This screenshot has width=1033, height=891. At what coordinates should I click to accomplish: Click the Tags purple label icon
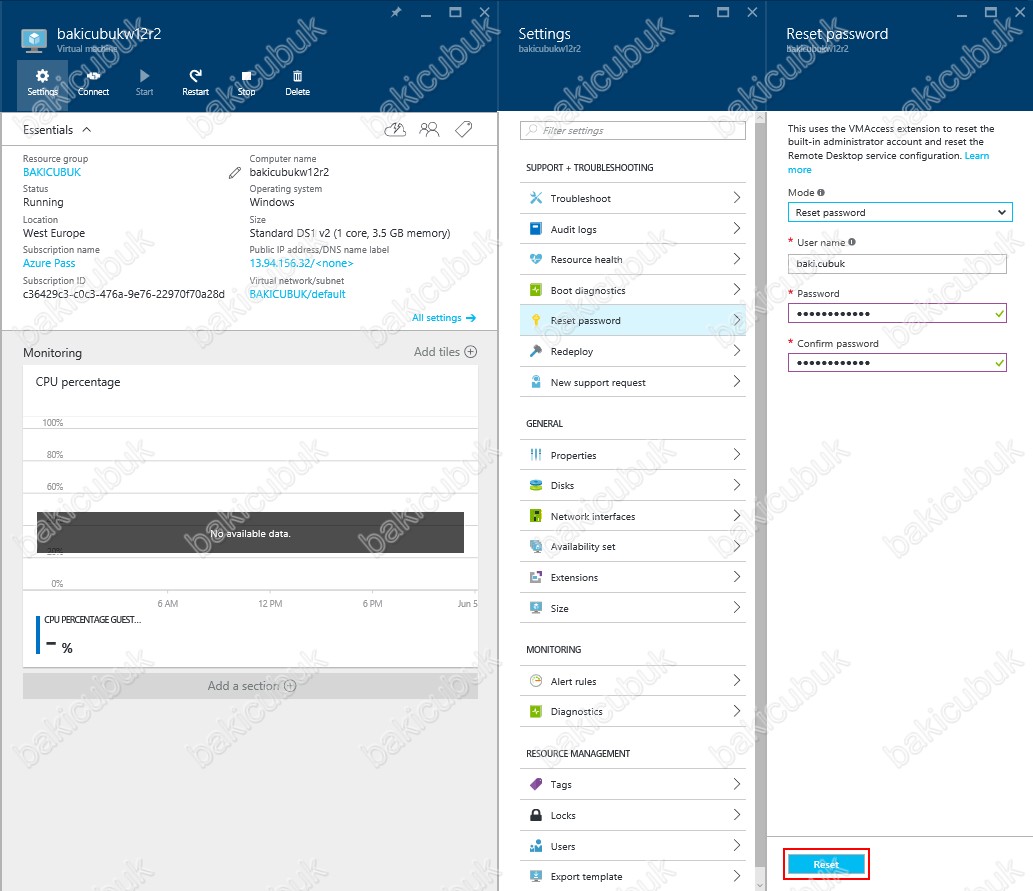tap(536, 784)
